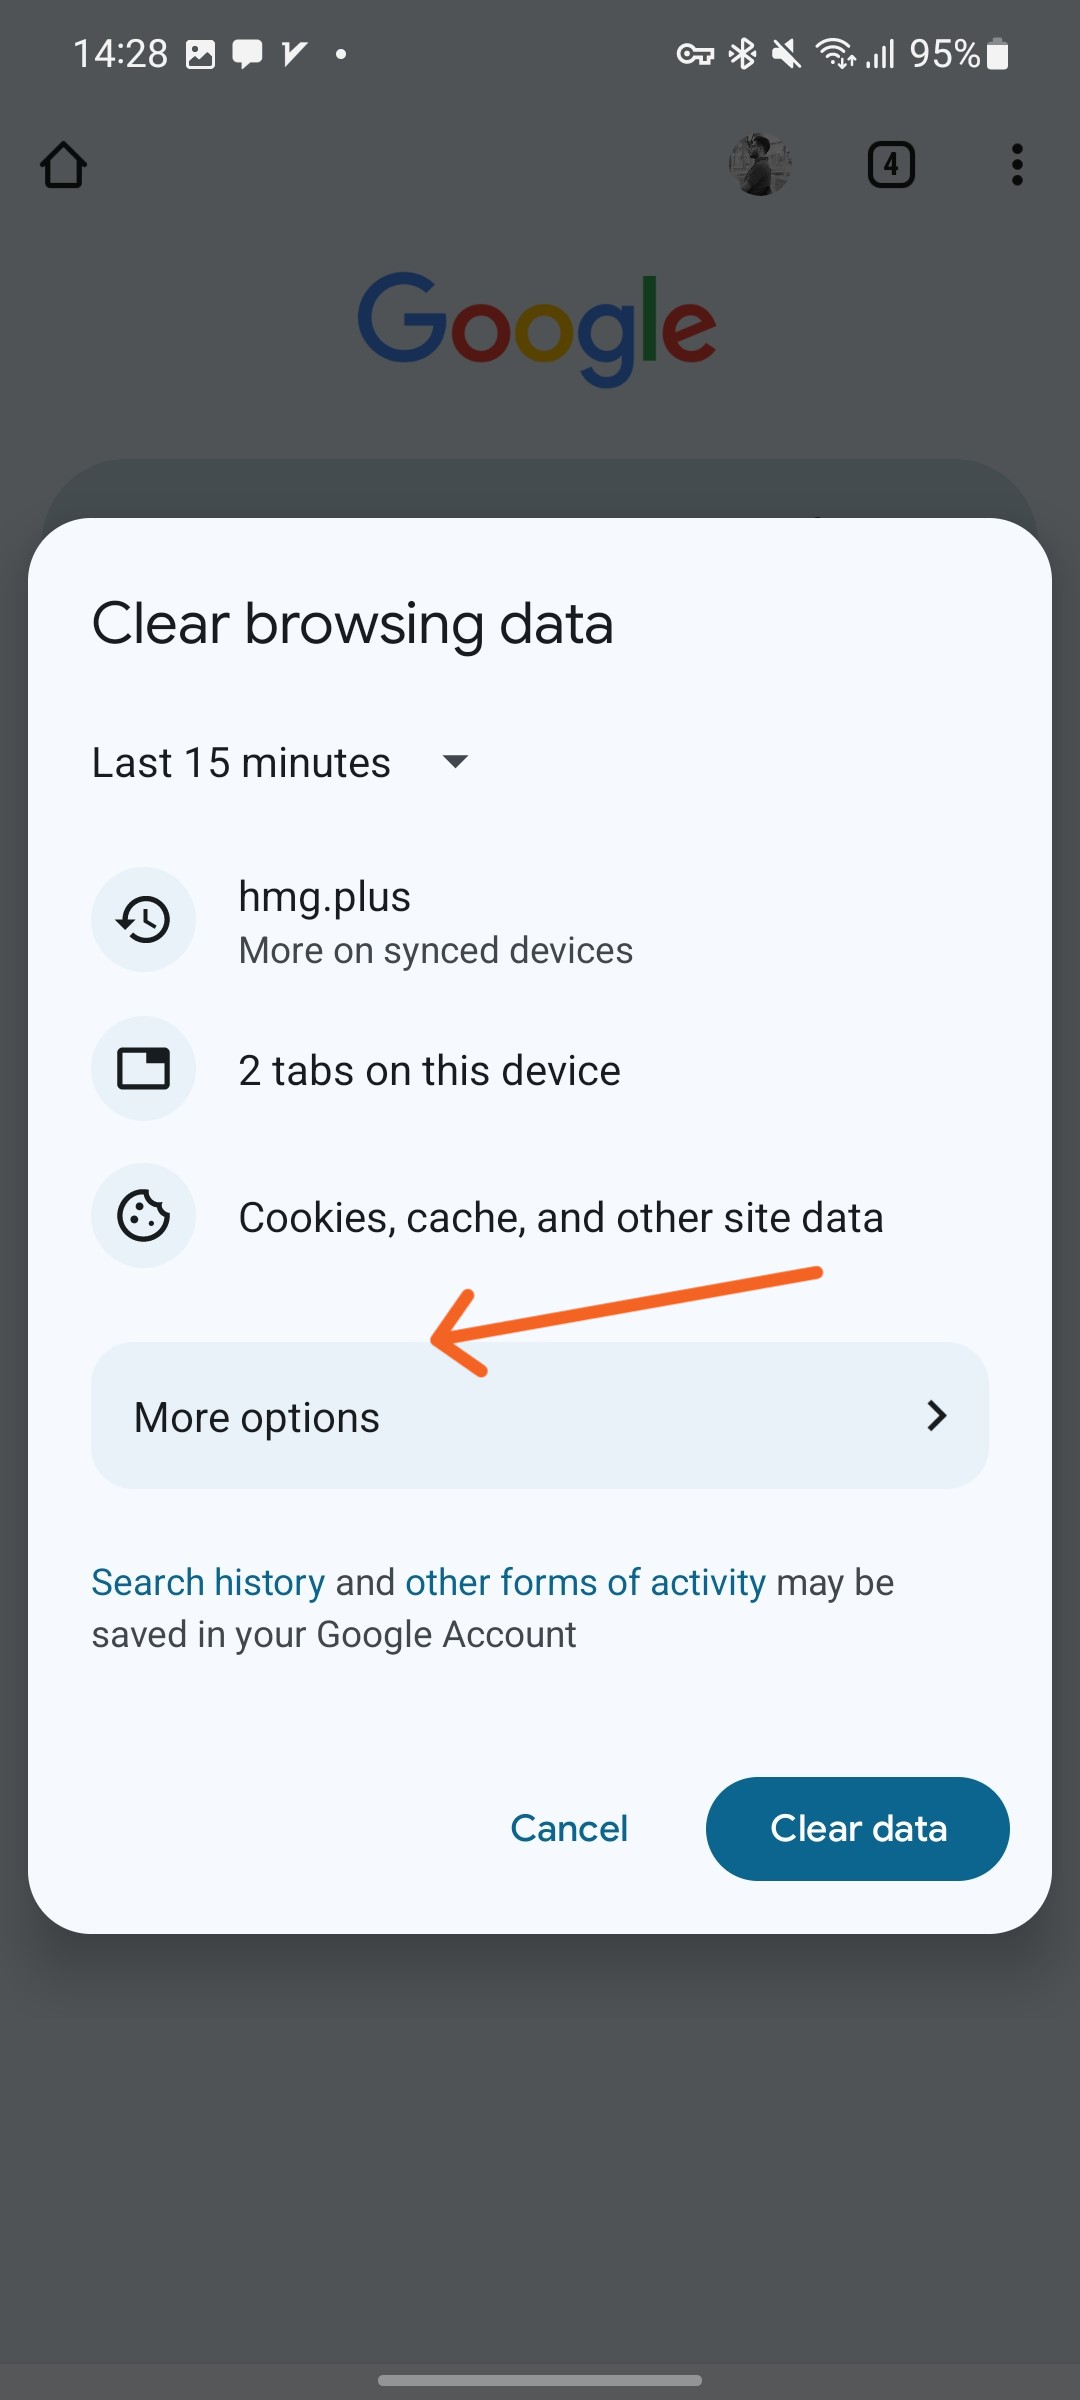Tap the battery icon in status bar

click(997, 54)
